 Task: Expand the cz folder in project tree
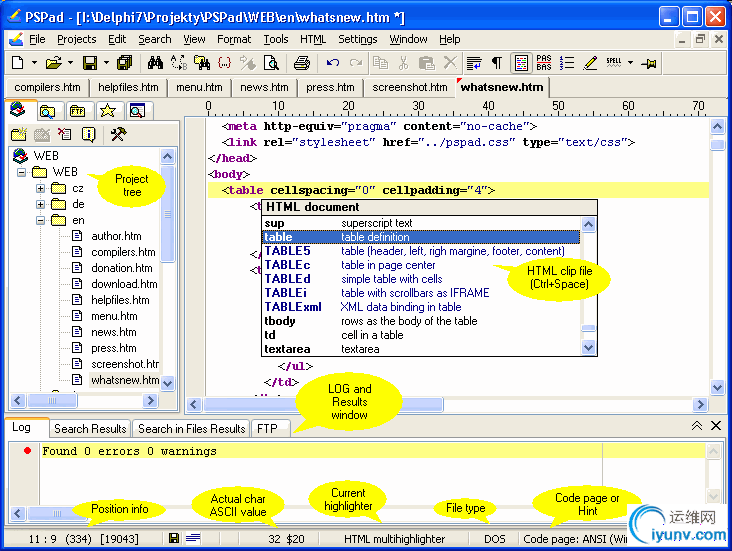(x=41, y=188)
